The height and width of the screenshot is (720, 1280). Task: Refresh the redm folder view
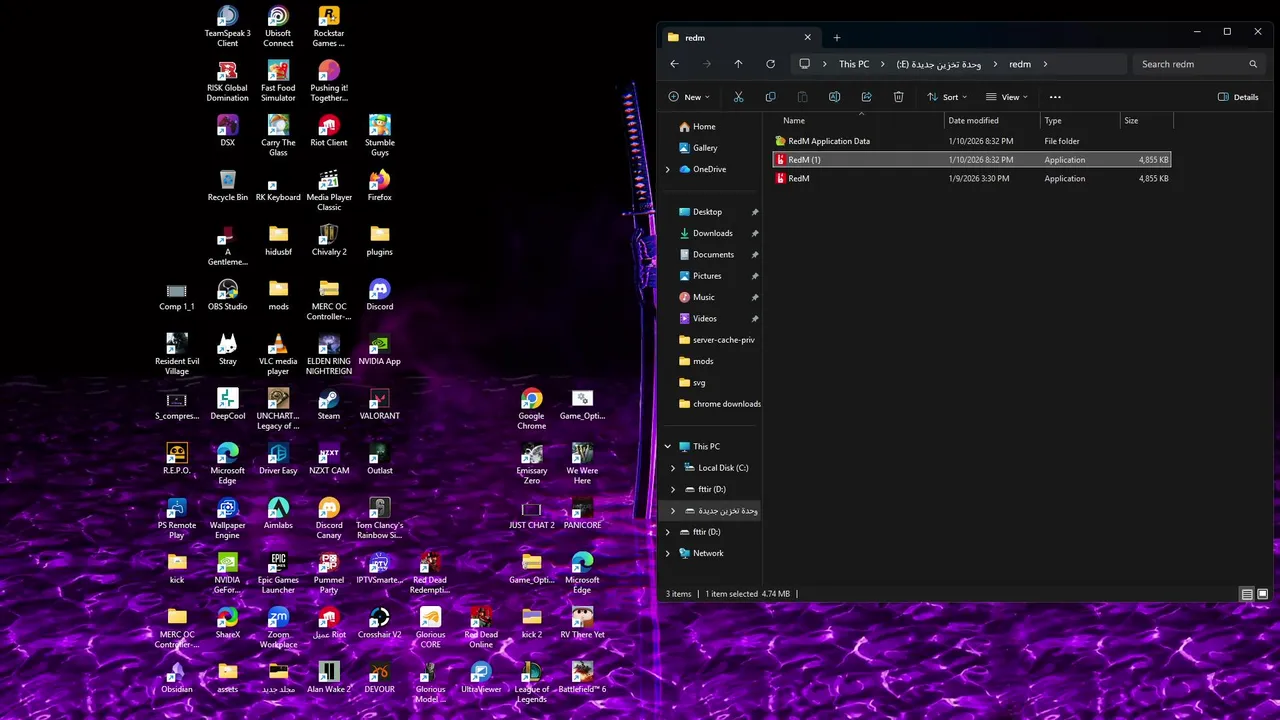point(770,64)
